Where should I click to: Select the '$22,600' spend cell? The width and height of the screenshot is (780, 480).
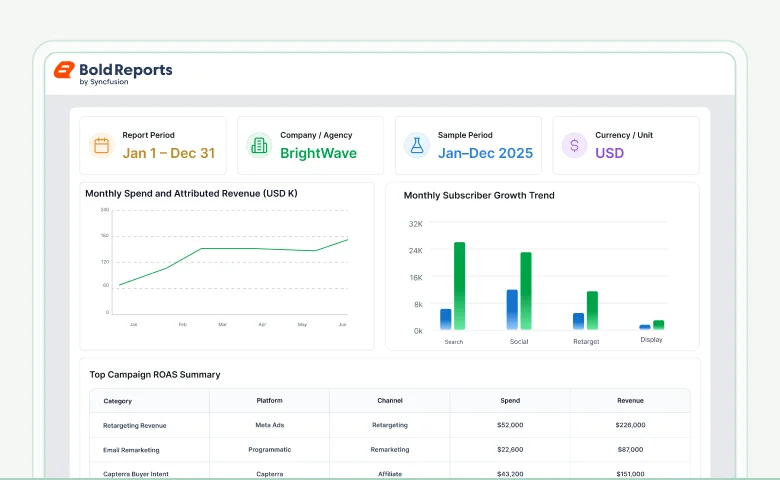tap(510, 449)
